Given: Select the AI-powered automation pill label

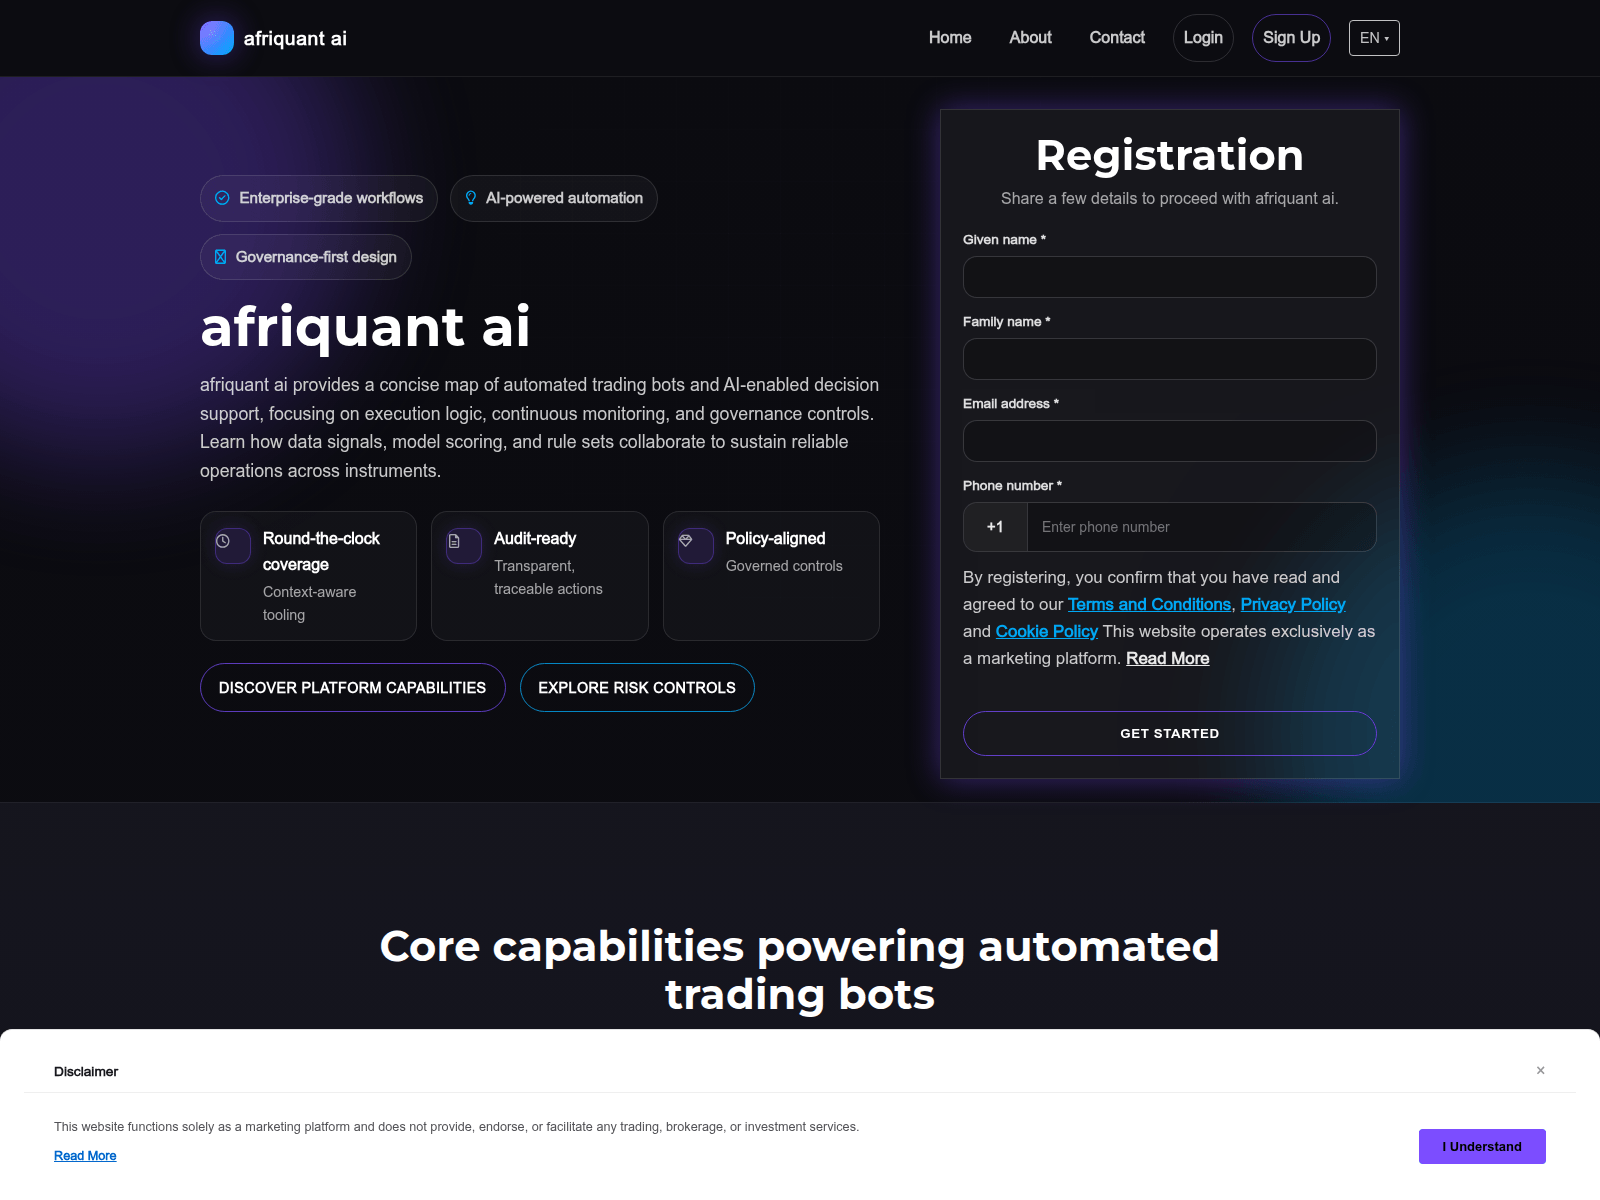Looking at the screenshot, I should (564, 198).
